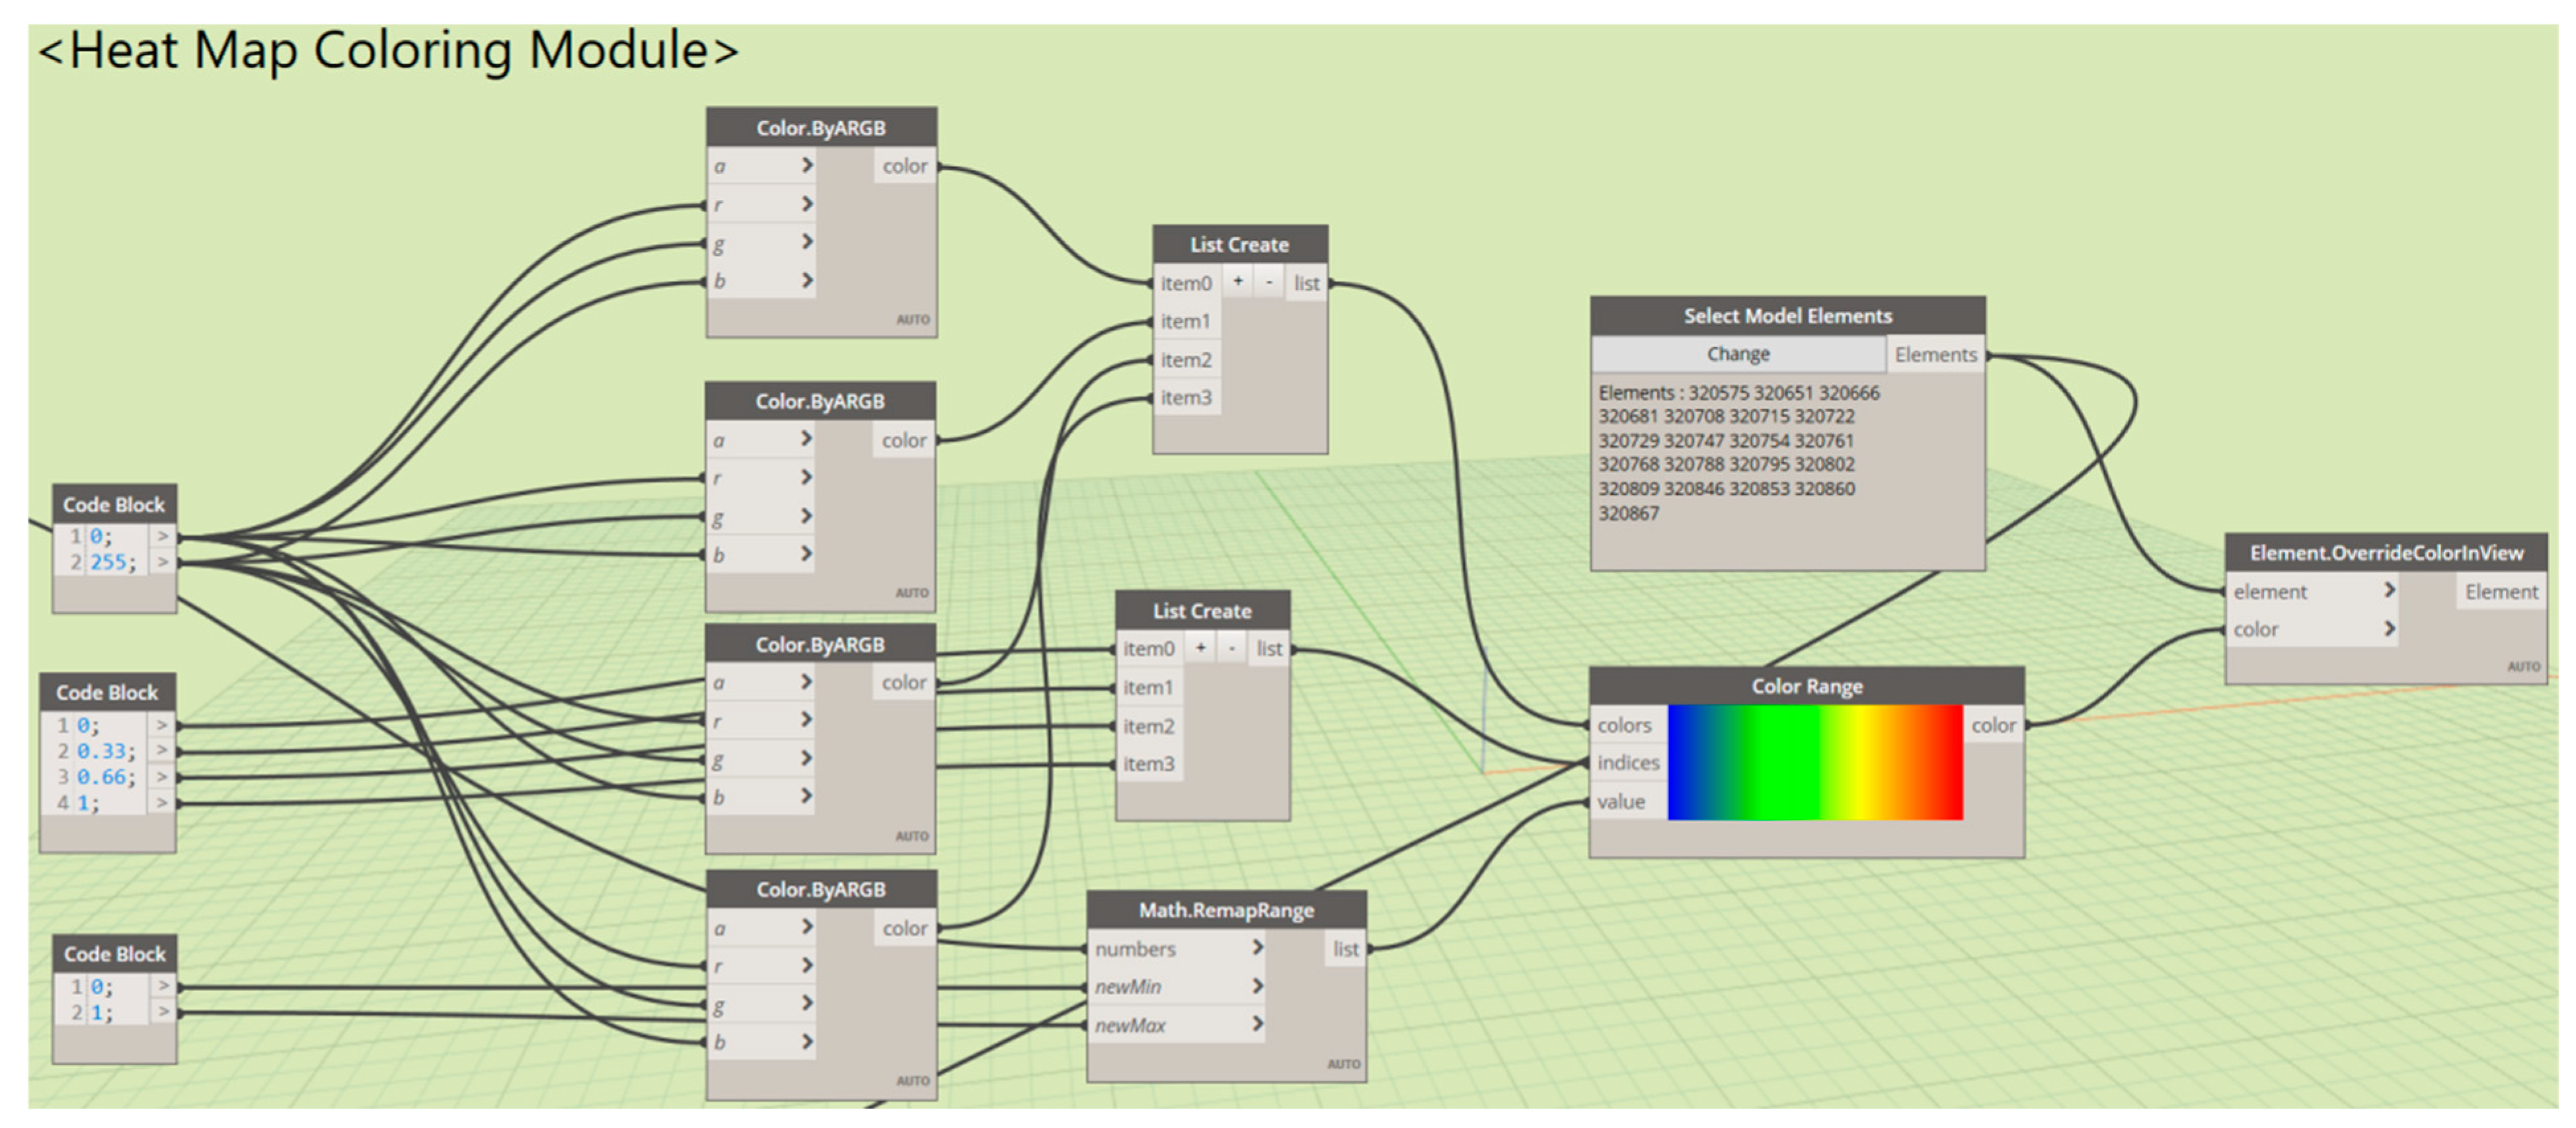The height and width of the screenshot is (1128, 2576).
Task: Click the minus button on upper List Create node
Action: coord(1268,282)
